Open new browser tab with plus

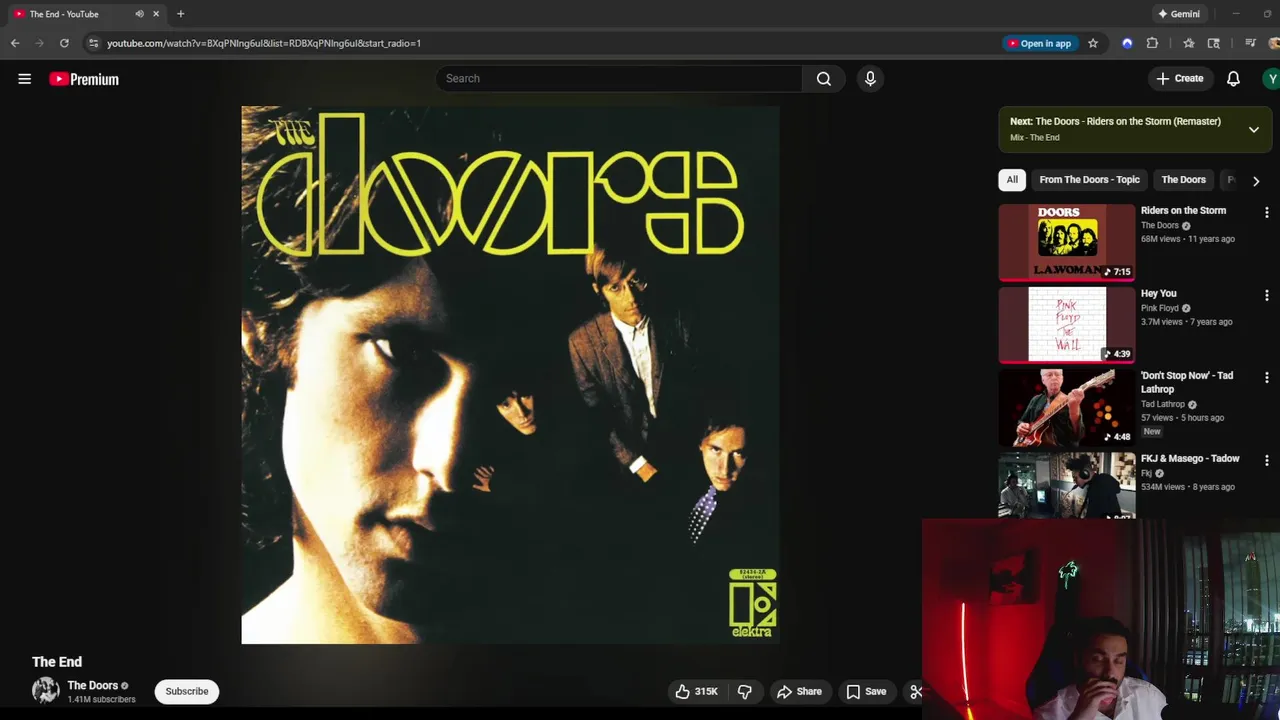coord(180,14)
